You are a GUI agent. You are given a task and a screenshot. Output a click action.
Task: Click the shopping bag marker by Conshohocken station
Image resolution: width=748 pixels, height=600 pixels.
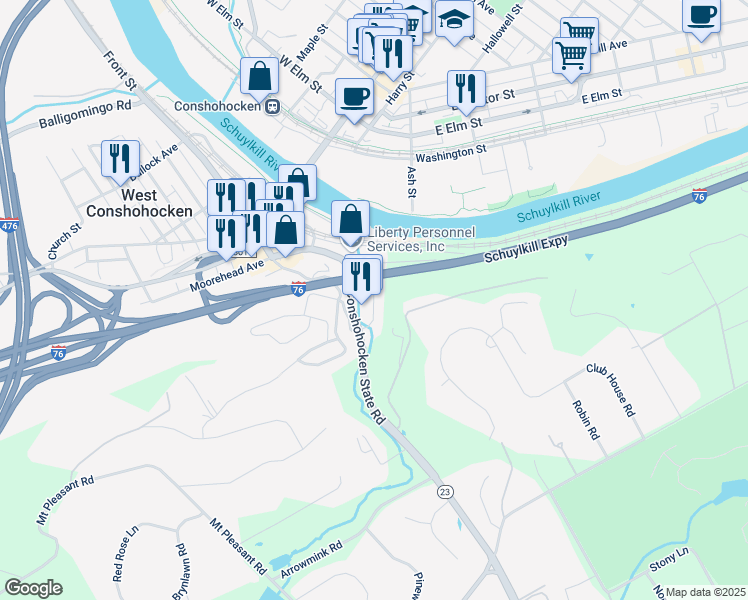260,77
